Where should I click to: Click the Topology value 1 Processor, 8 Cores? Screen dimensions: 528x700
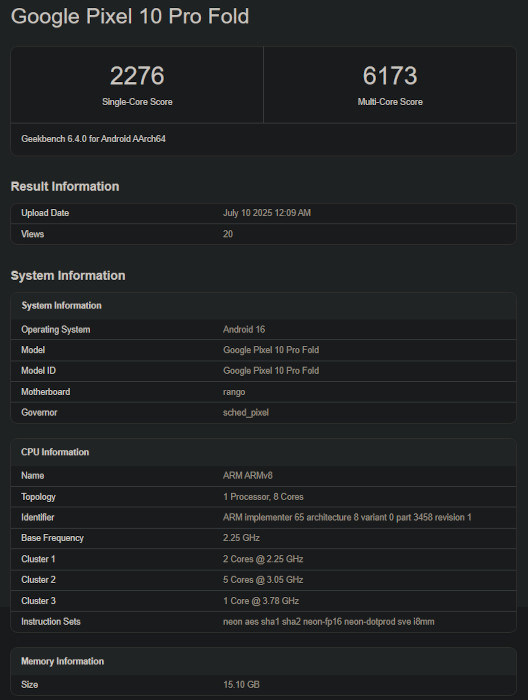point(263,497)
